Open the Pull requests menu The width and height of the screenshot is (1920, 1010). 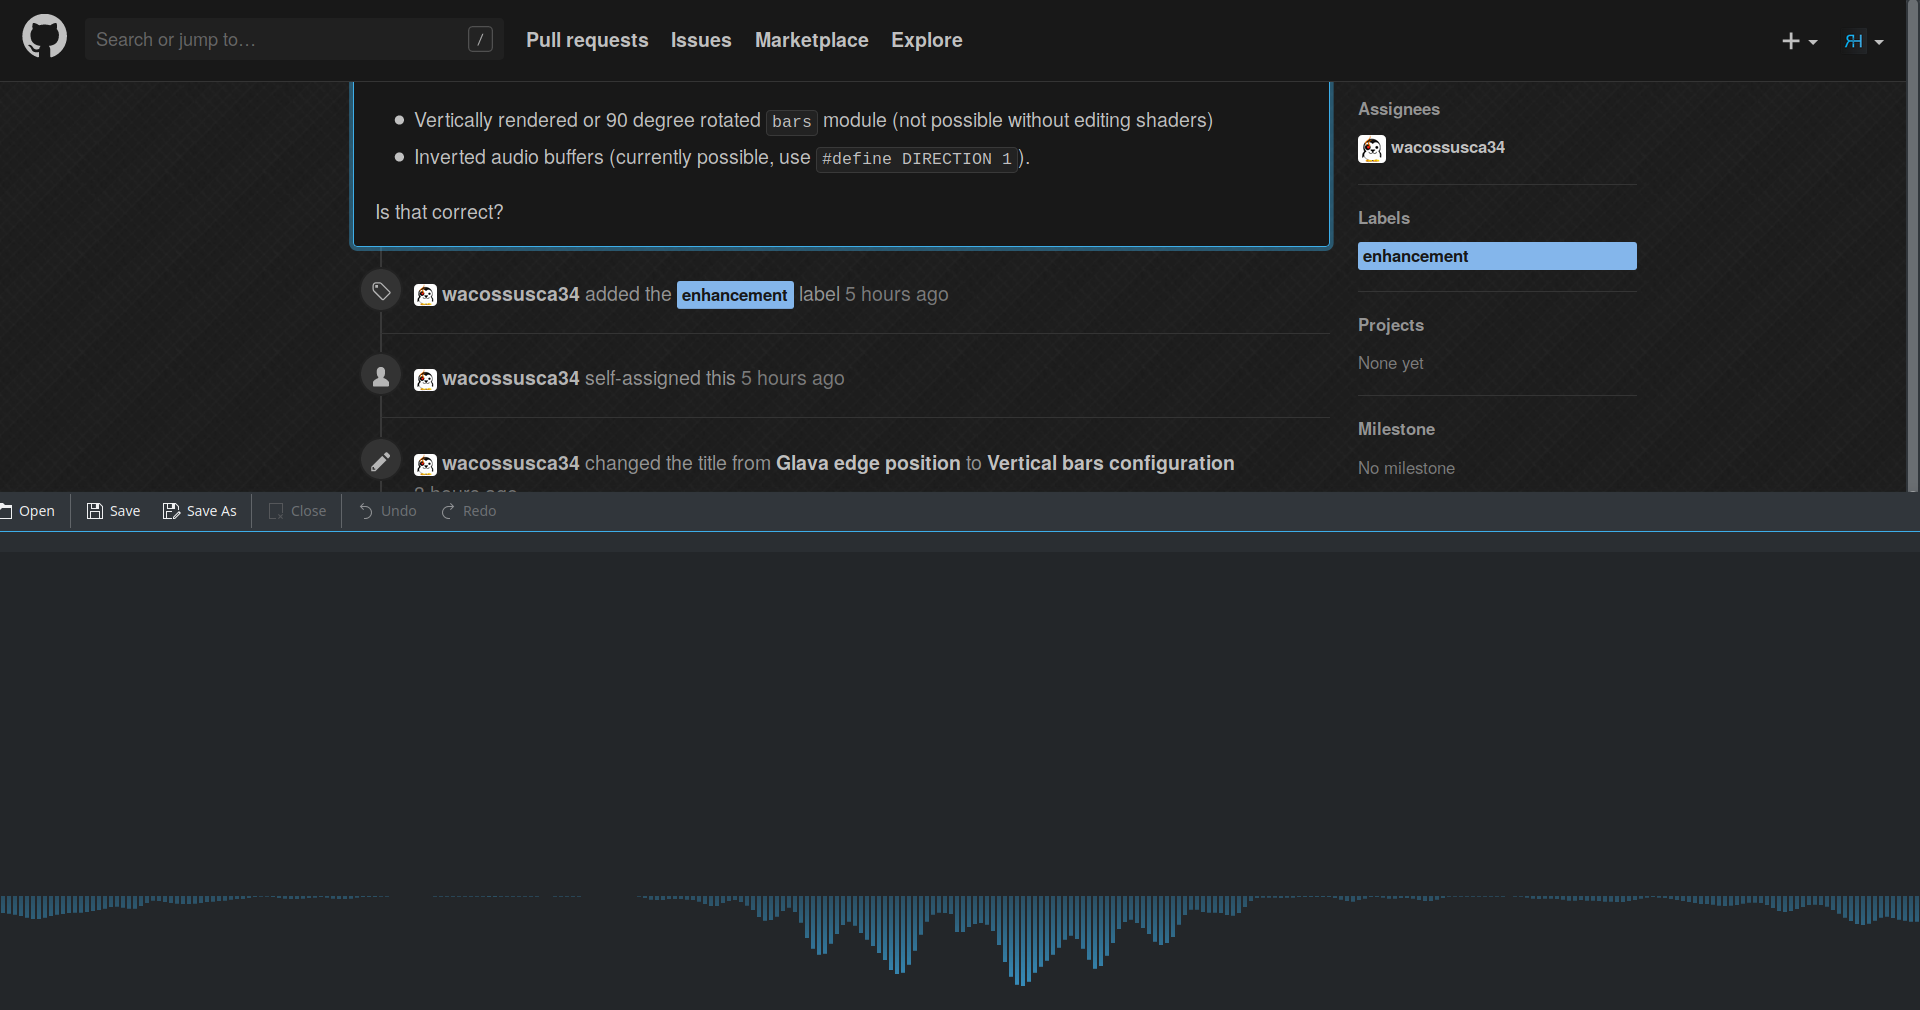pyautogui.click(x=586, y=40)
